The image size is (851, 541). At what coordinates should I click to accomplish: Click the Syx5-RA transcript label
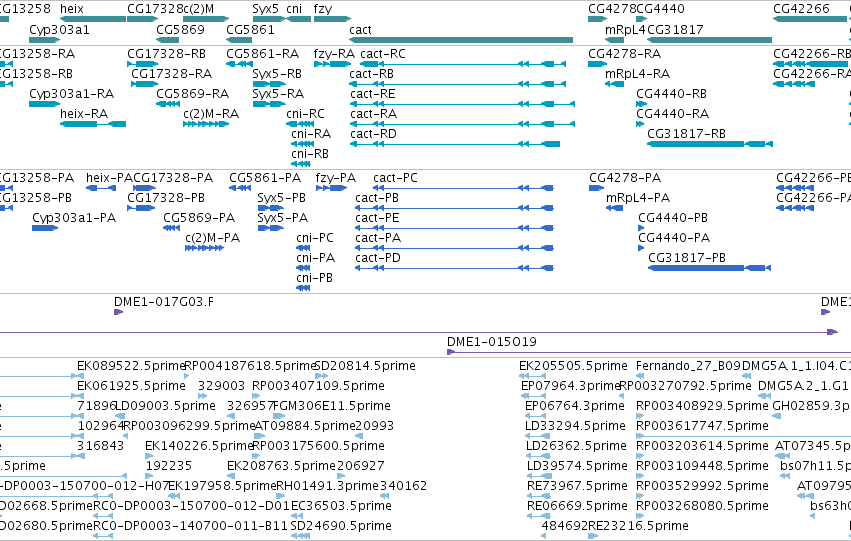(x=278, y=94)
